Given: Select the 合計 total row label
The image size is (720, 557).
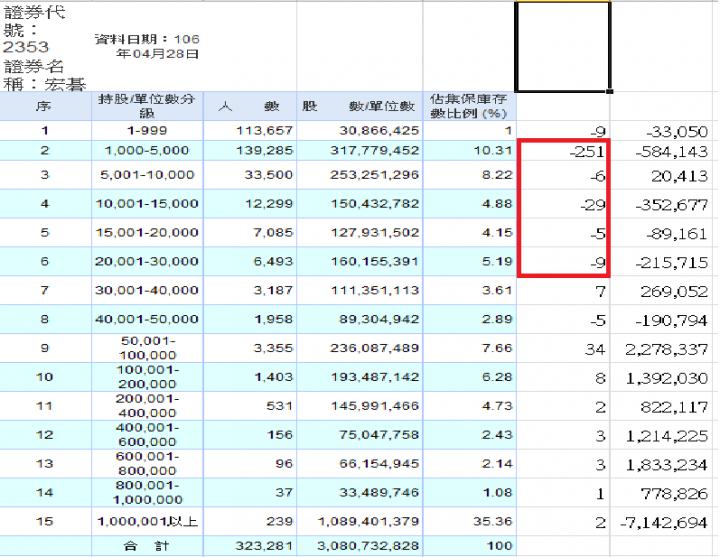Looking at the screenshot, I should point(147,546).
